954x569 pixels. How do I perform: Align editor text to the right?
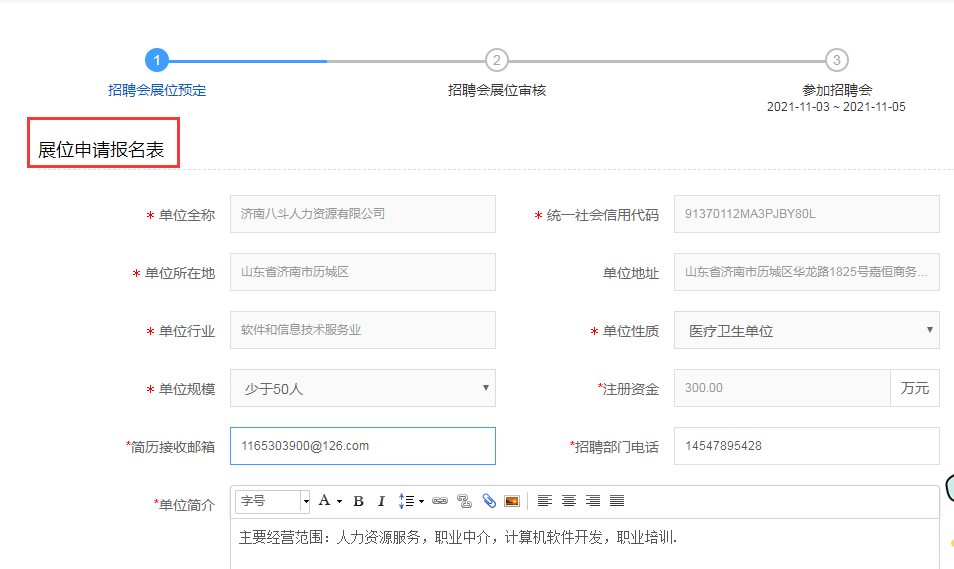[x=593, y=501]
